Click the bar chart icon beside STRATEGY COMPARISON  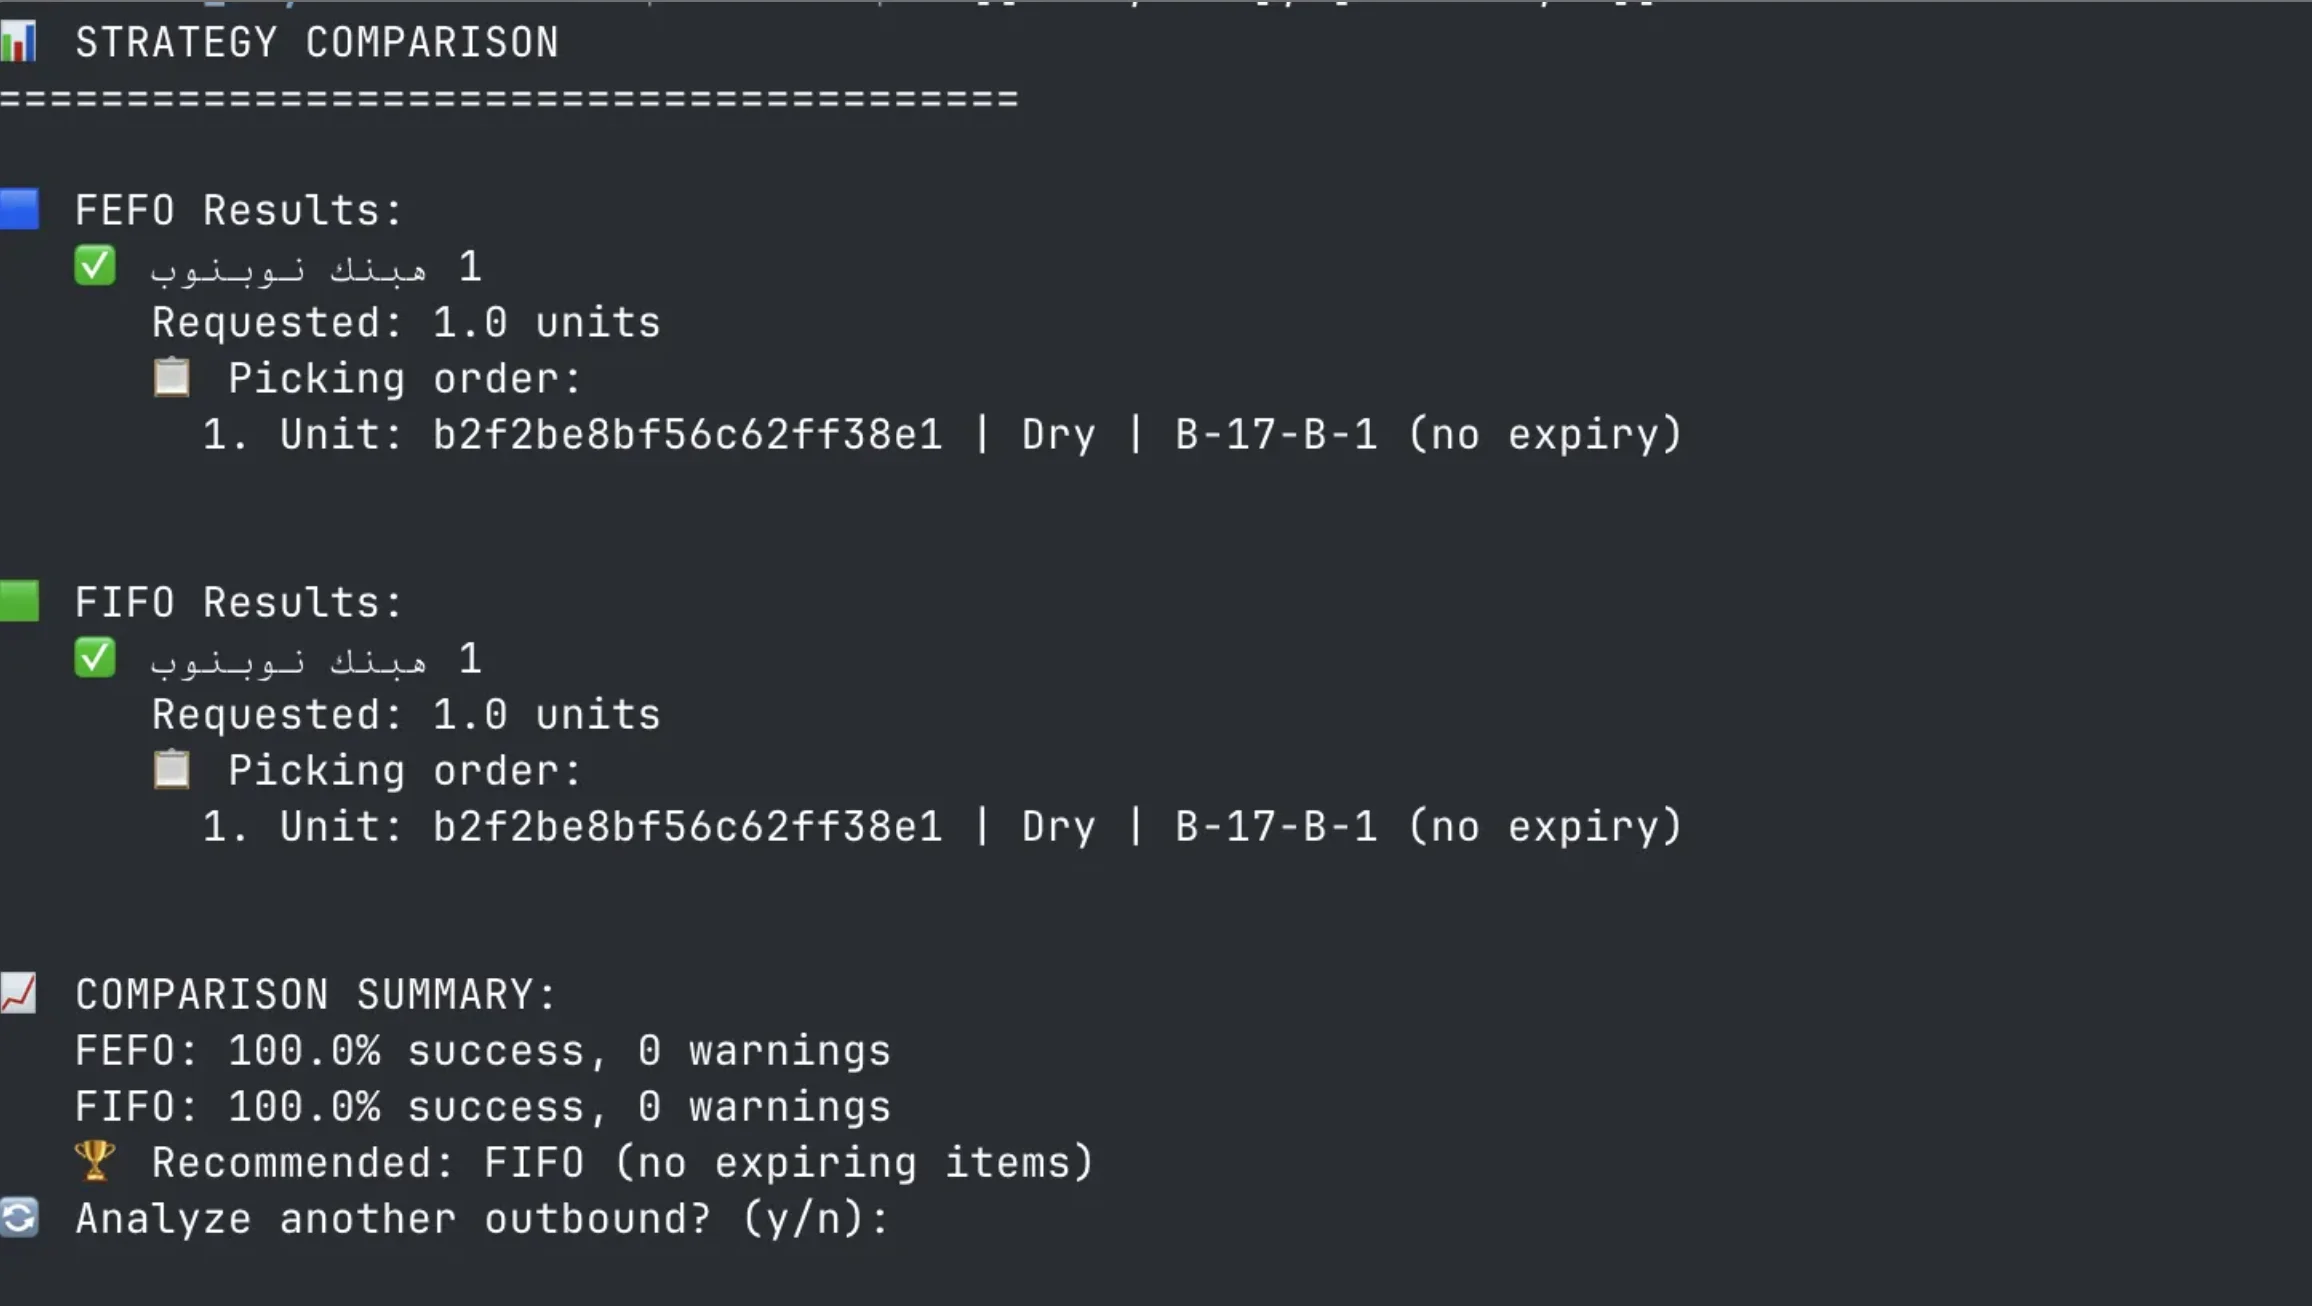(x=18, y=42)
